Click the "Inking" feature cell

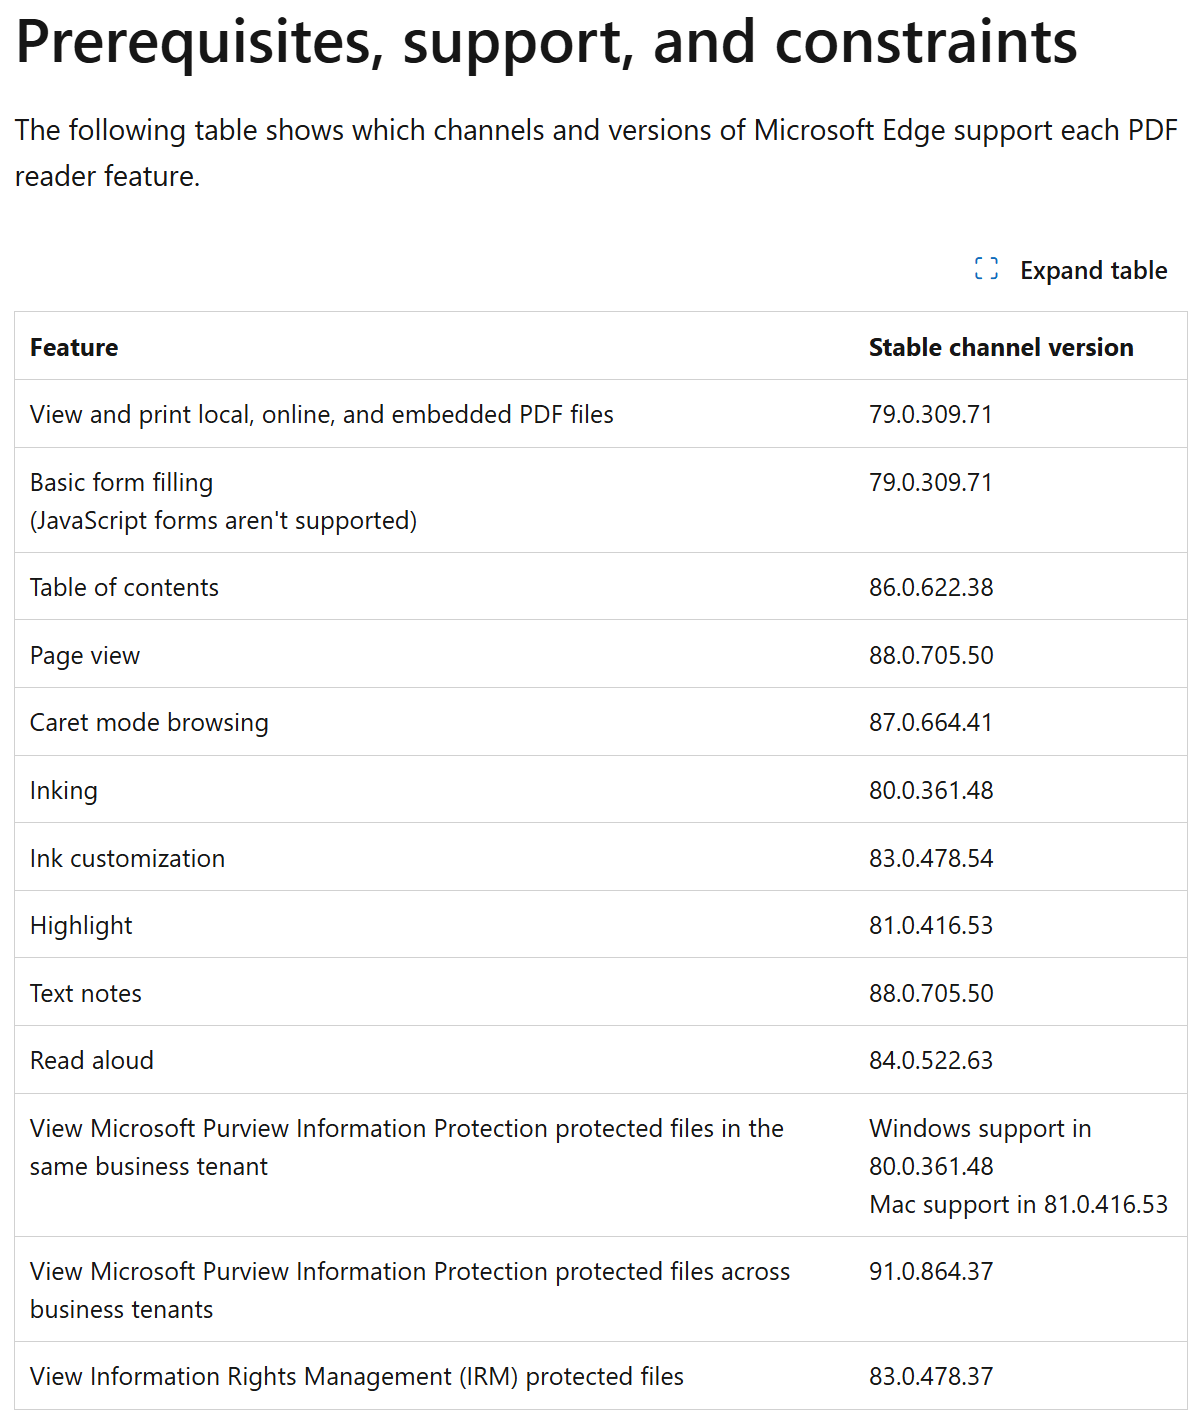[x=64, y=791]
